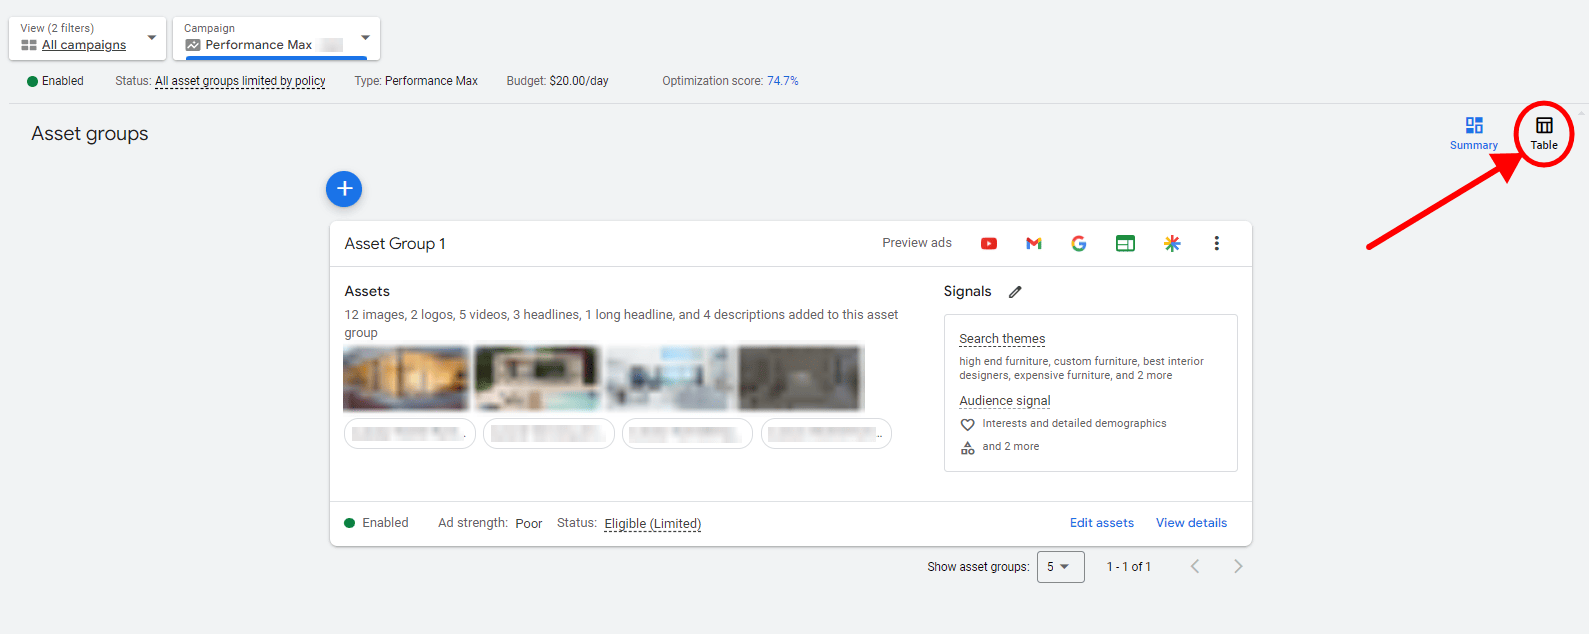The image size is (1589, 634).
Task: Toggle Enabled status of Asset Group 1
Action: point(351,523)
